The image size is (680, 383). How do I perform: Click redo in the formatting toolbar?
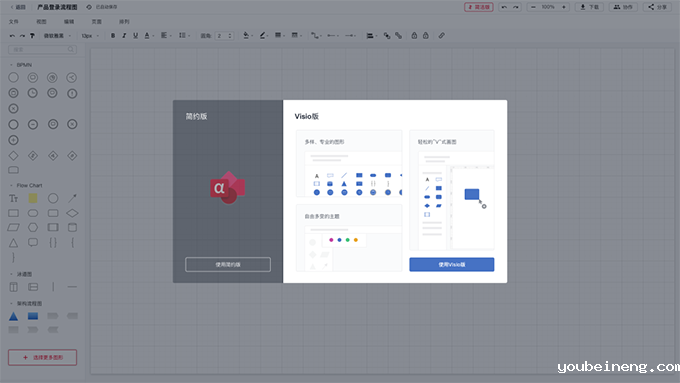tap(22, 36)
